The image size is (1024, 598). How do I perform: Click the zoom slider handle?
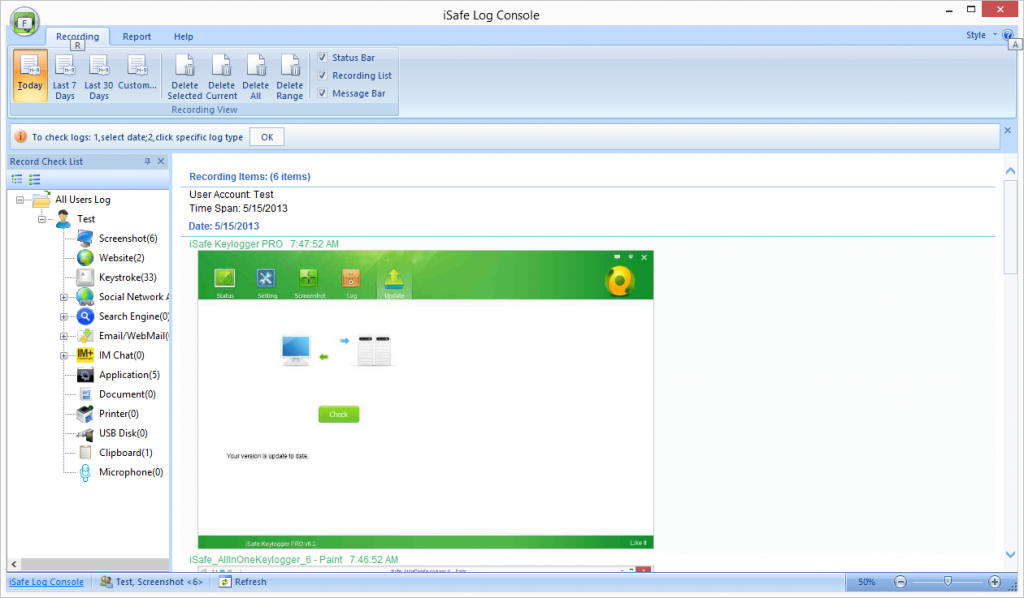click(x=948, y=582)
